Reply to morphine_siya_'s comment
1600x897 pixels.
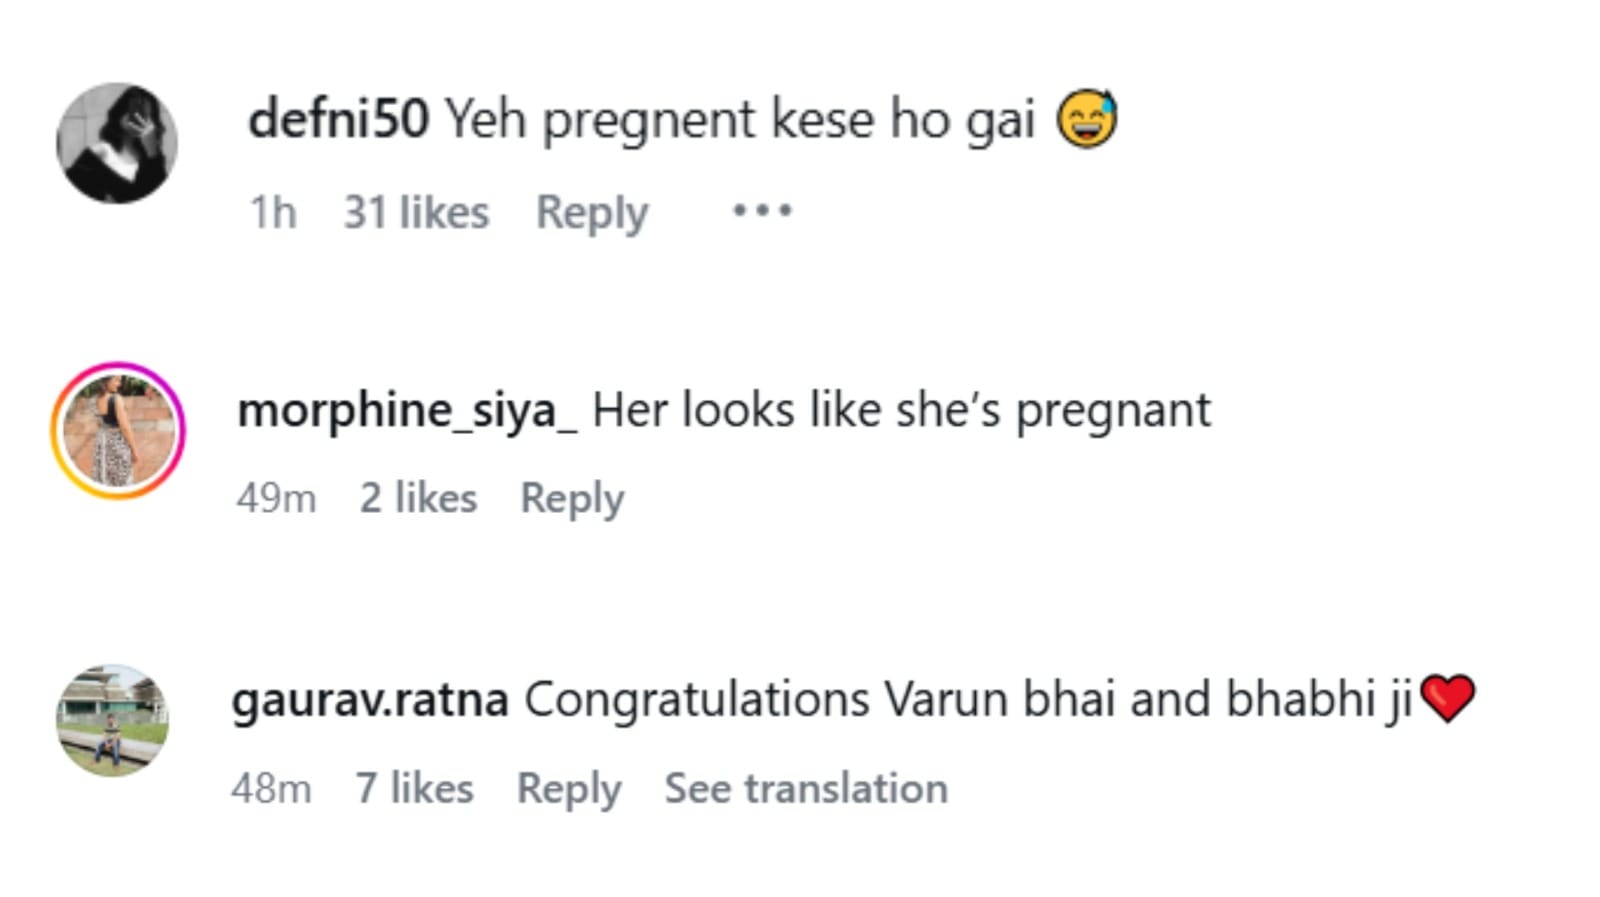point(572,498)
